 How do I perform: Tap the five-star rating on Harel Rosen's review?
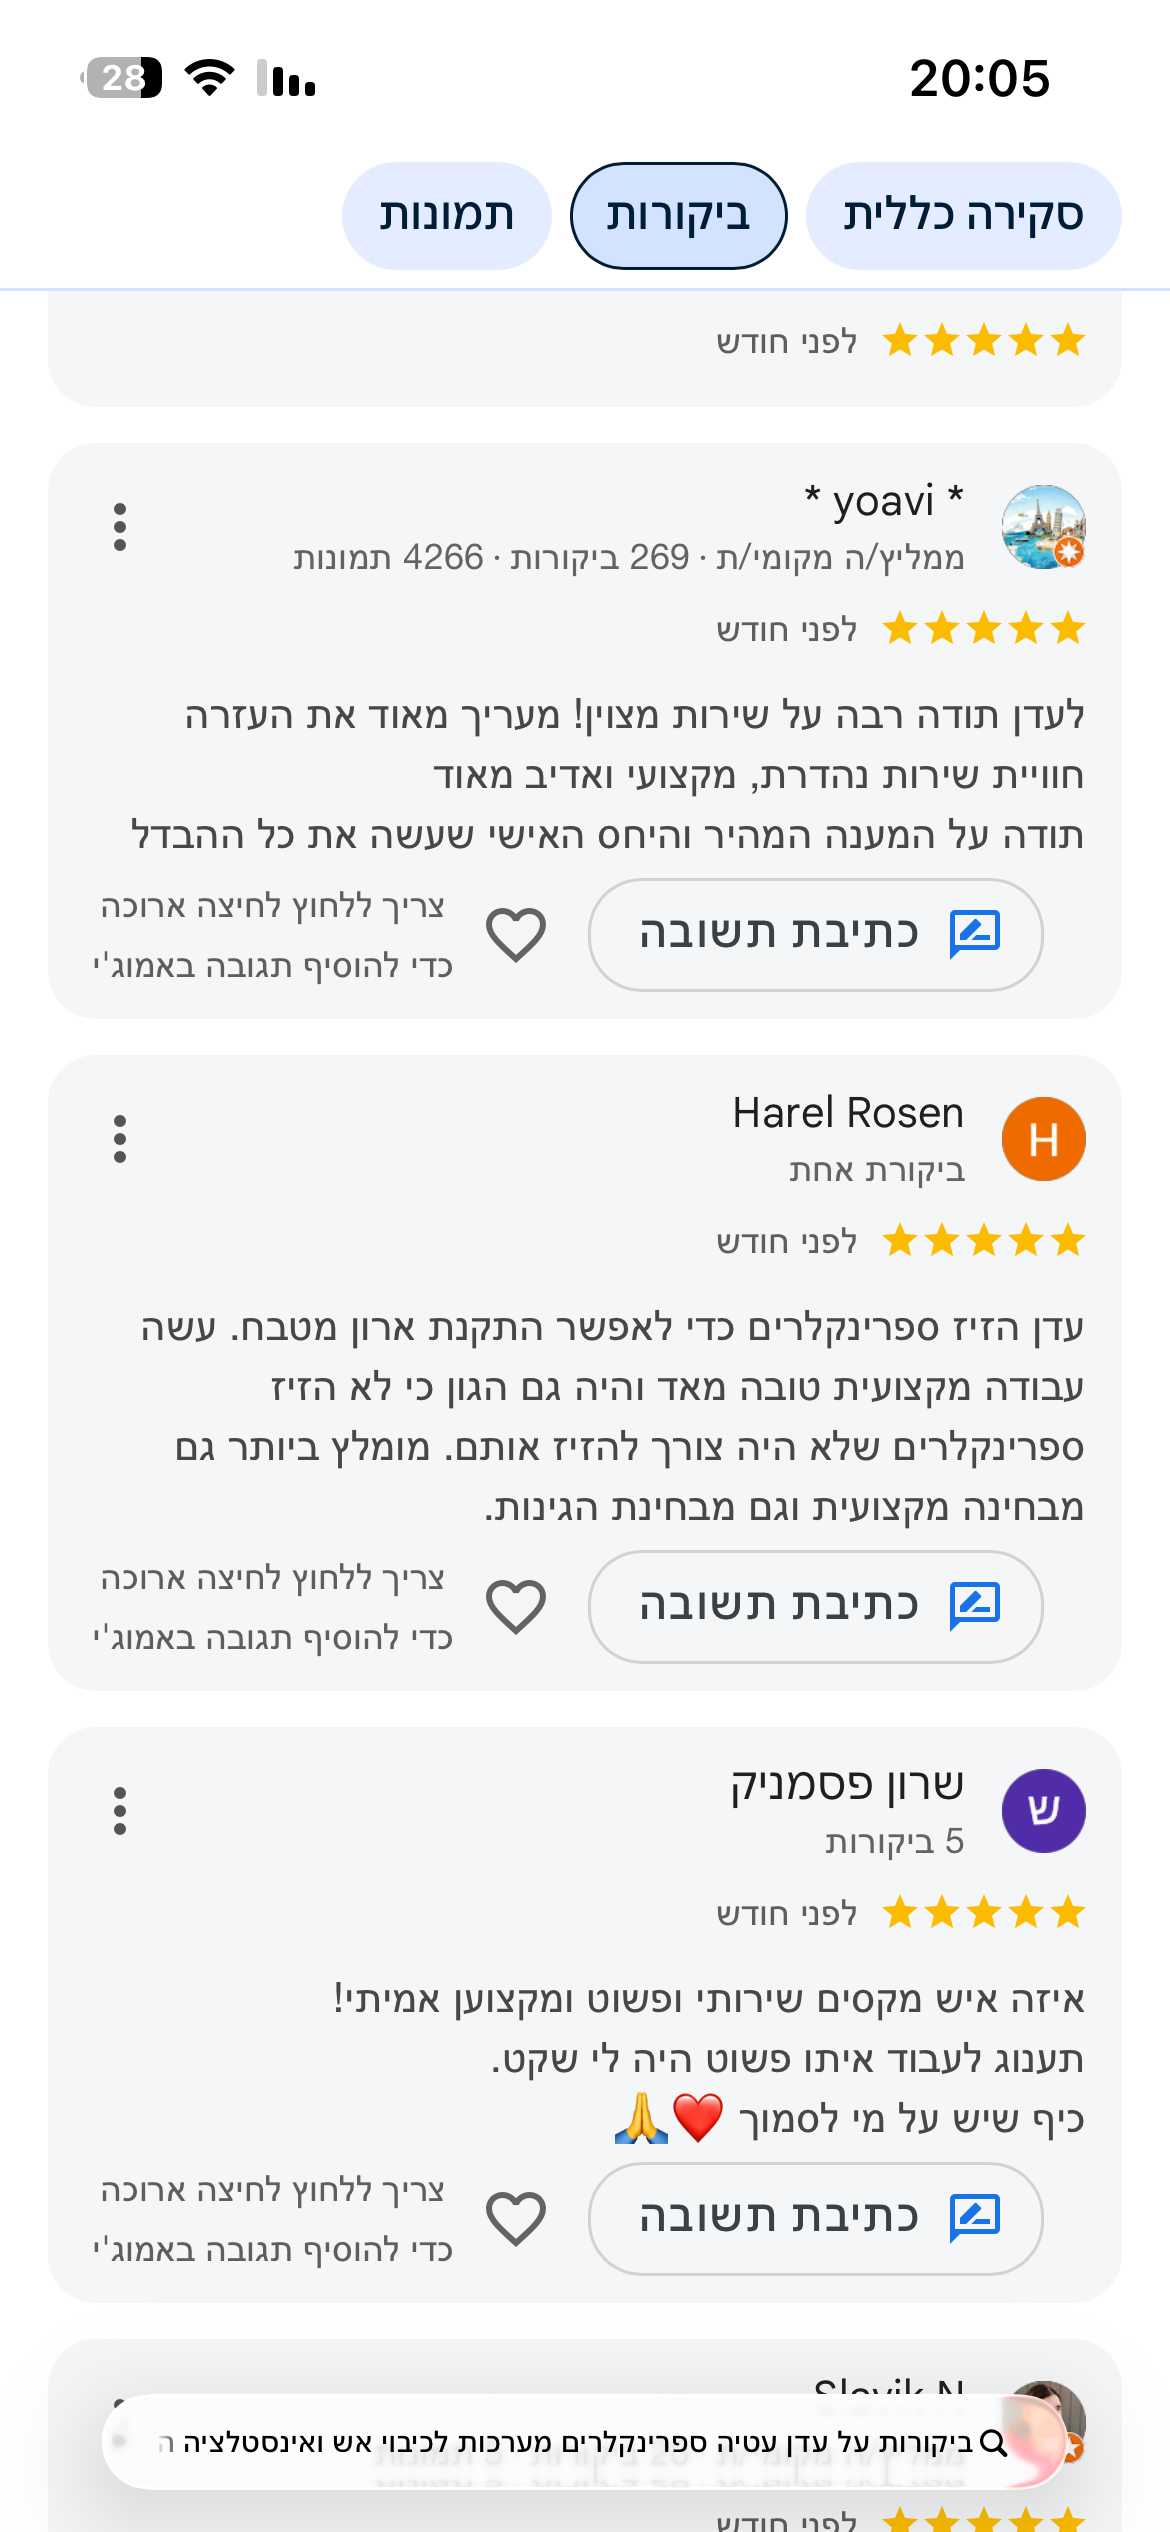pos(984,1241)
